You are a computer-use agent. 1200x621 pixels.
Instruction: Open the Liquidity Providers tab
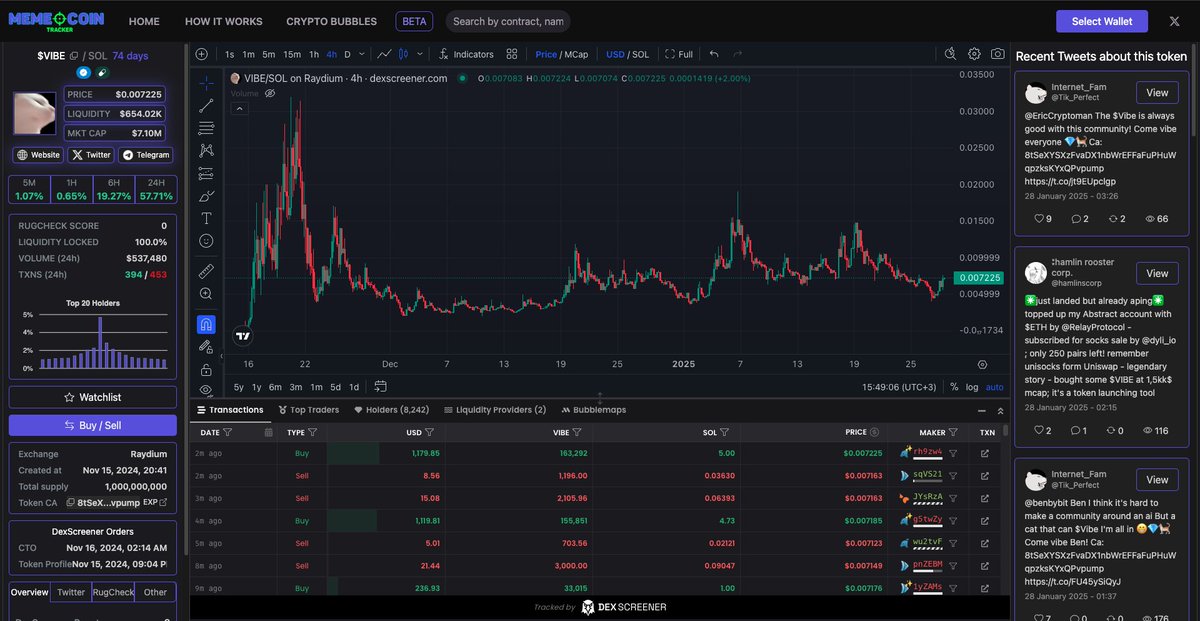(494, 410)
